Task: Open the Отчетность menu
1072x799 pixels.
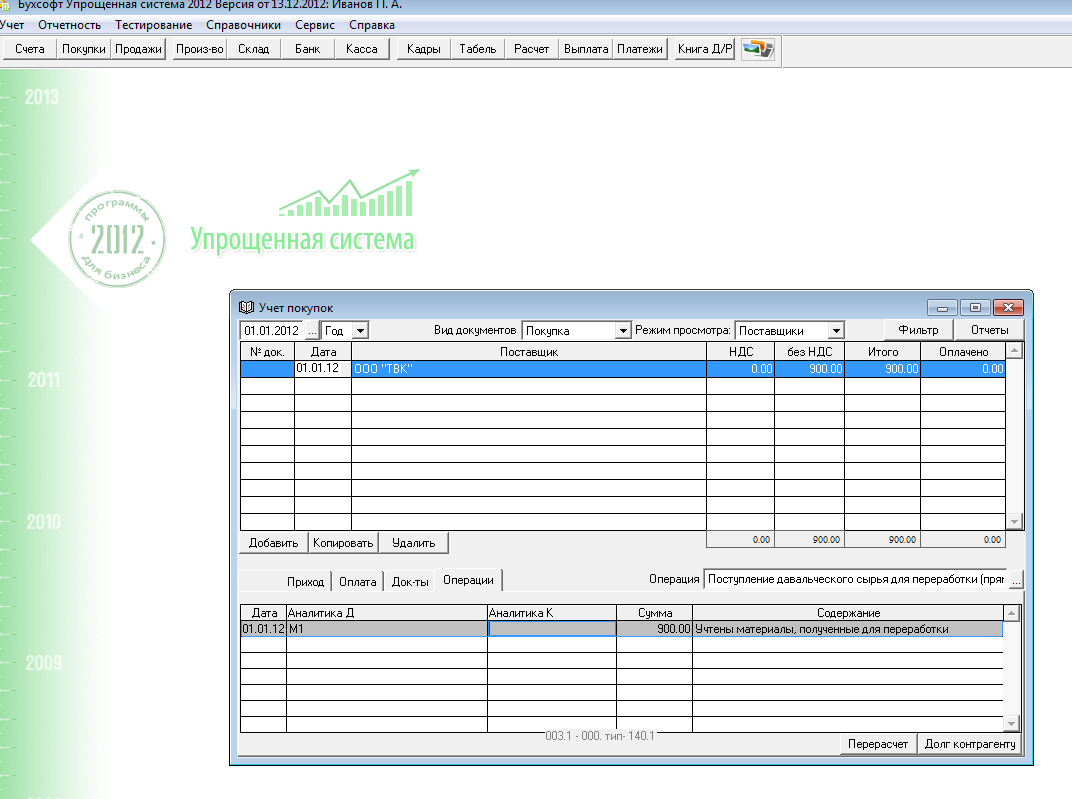Action: coord(70,25)
